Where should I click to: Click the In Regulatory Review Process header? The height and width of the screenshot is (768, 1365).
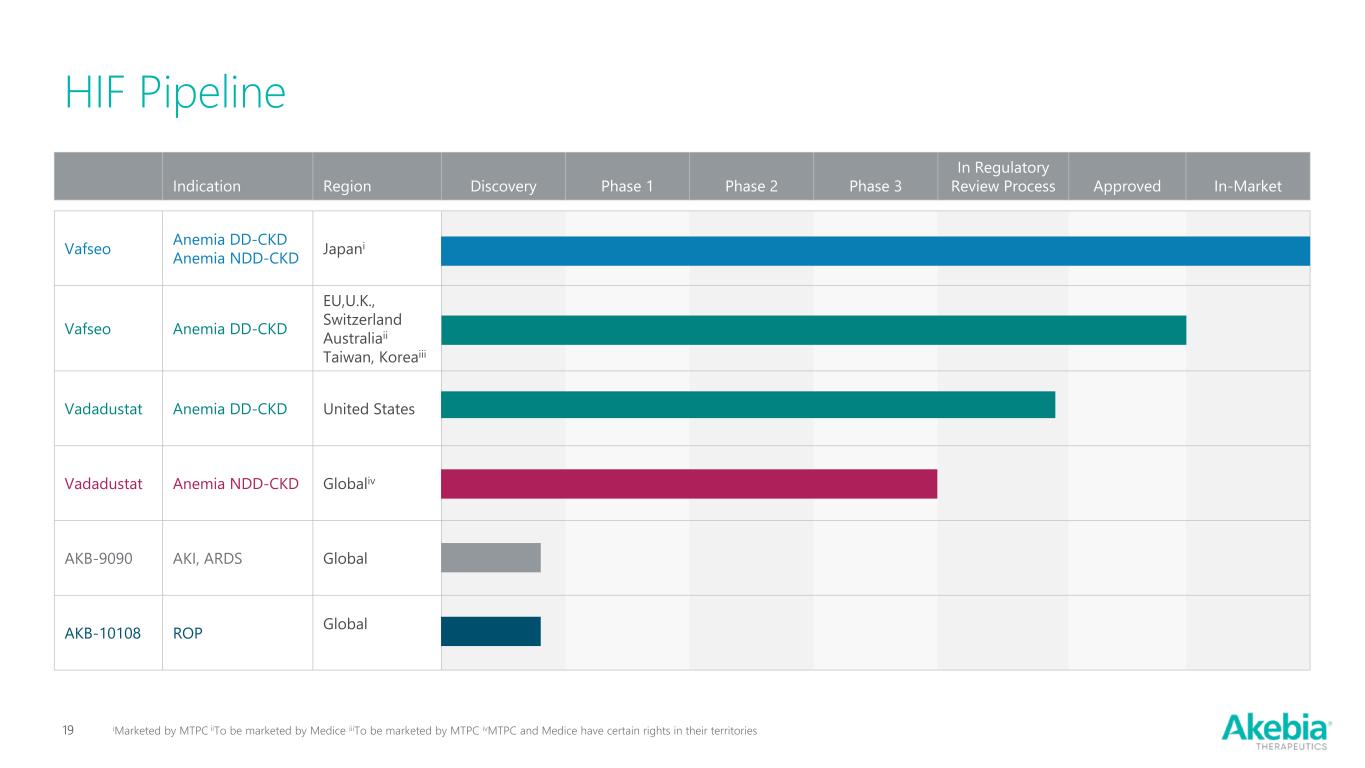click(1002, 177)
